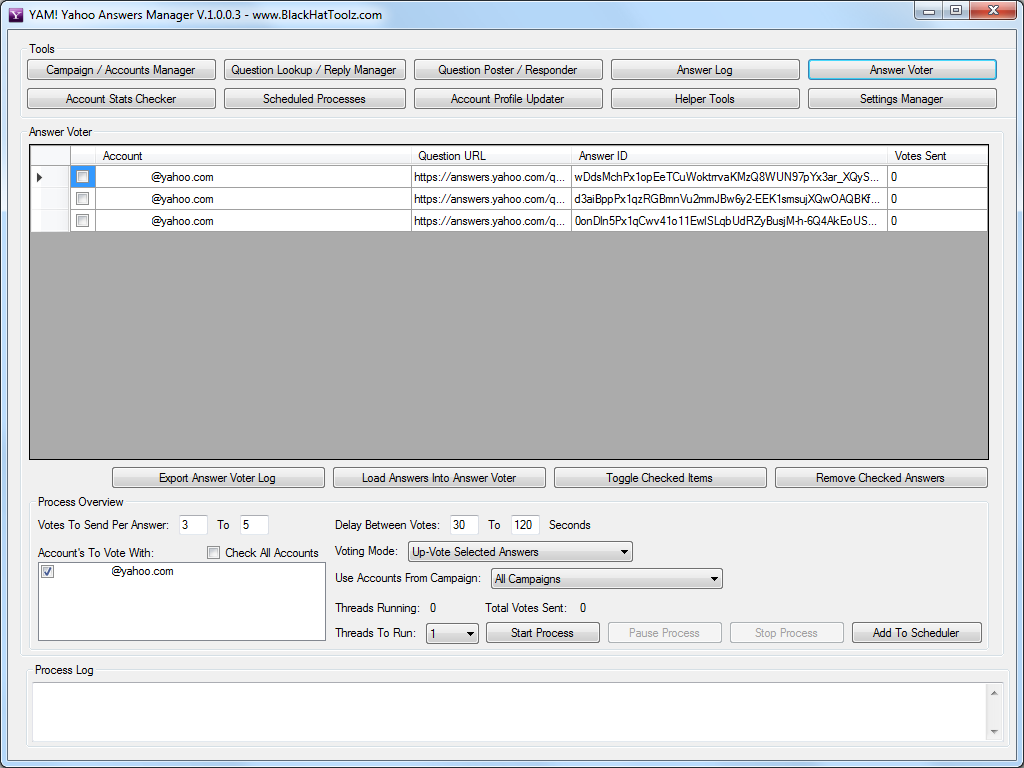
Task: Enable Check All Accounts checkbox
Action: coord(214,552)
